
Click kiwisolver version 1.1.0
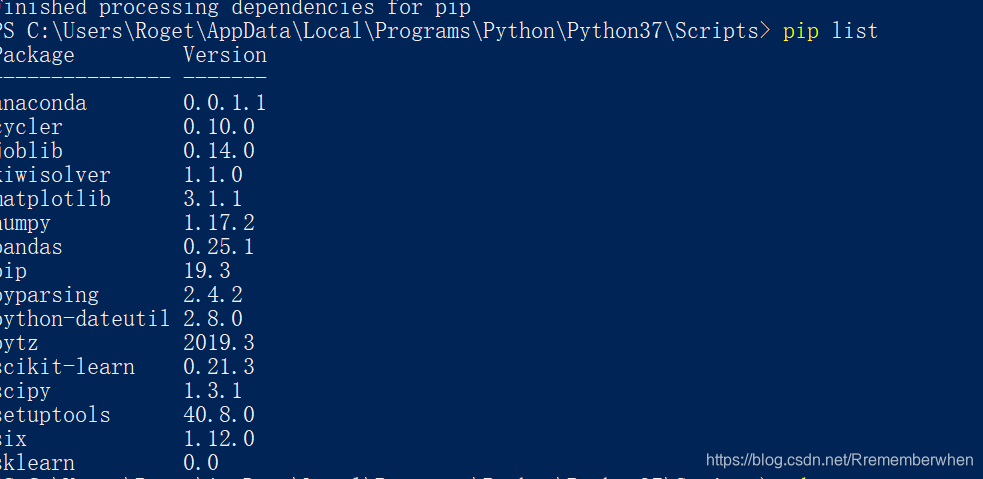(x=213, y=175)
